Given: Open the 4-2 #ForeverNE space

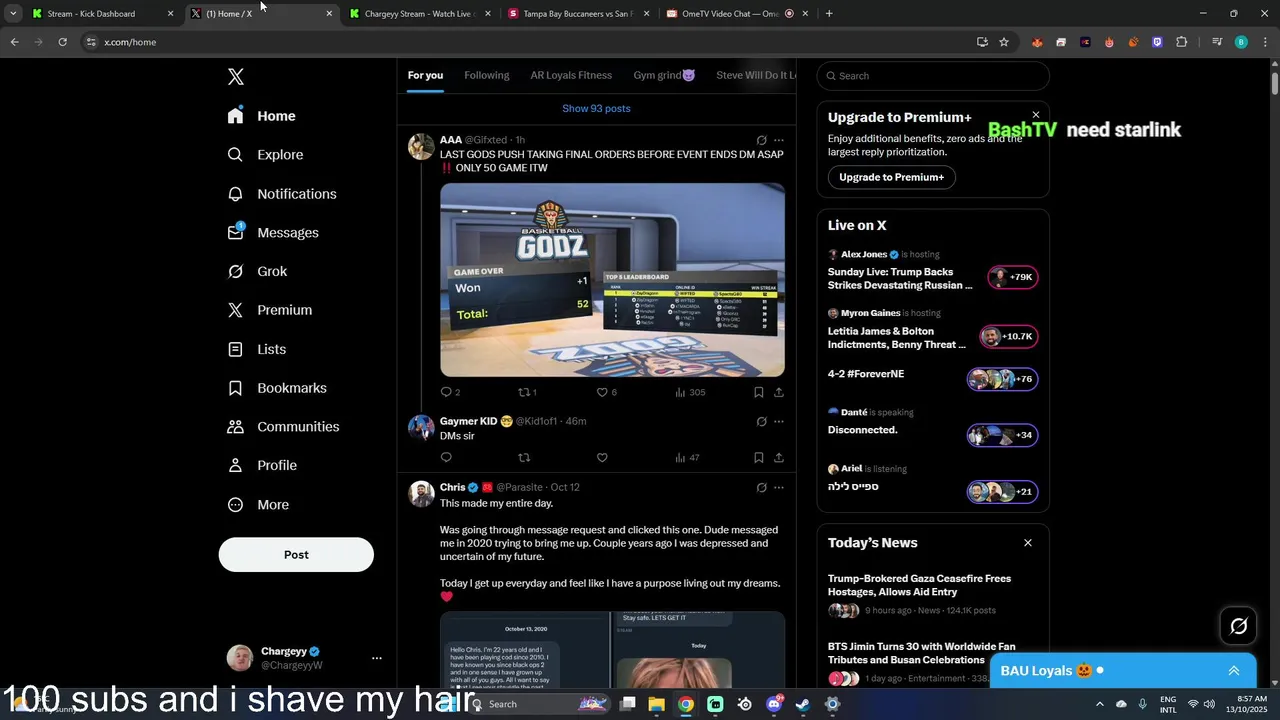Looking at the screenshot, I should 932,378.
